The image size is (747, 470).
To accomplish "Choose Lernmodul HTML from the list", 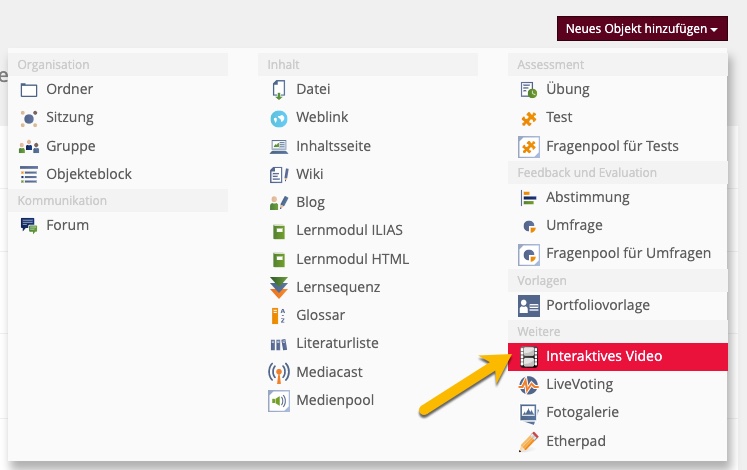I will [352, 259].
